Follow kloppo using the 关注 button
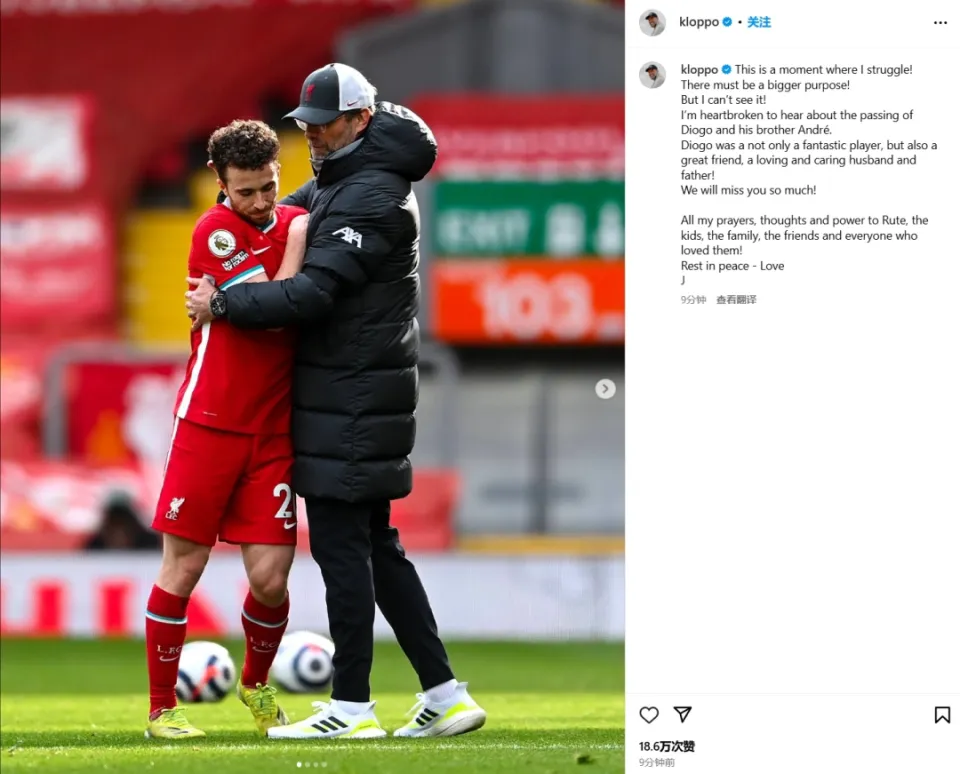The width and height of the screenshot is (960, 774). click(759, 22)
